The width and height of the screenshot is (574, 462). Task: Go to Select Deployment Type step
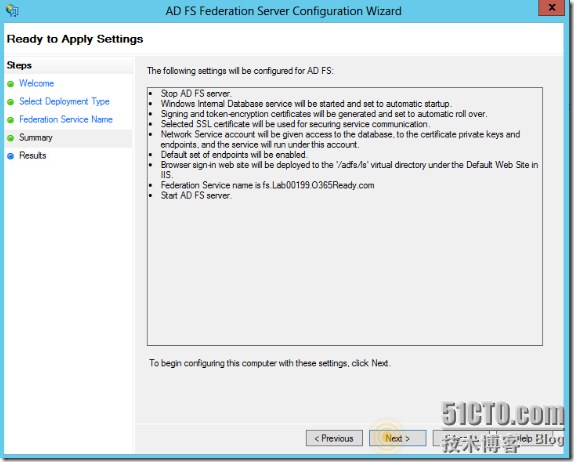point(64,101)
